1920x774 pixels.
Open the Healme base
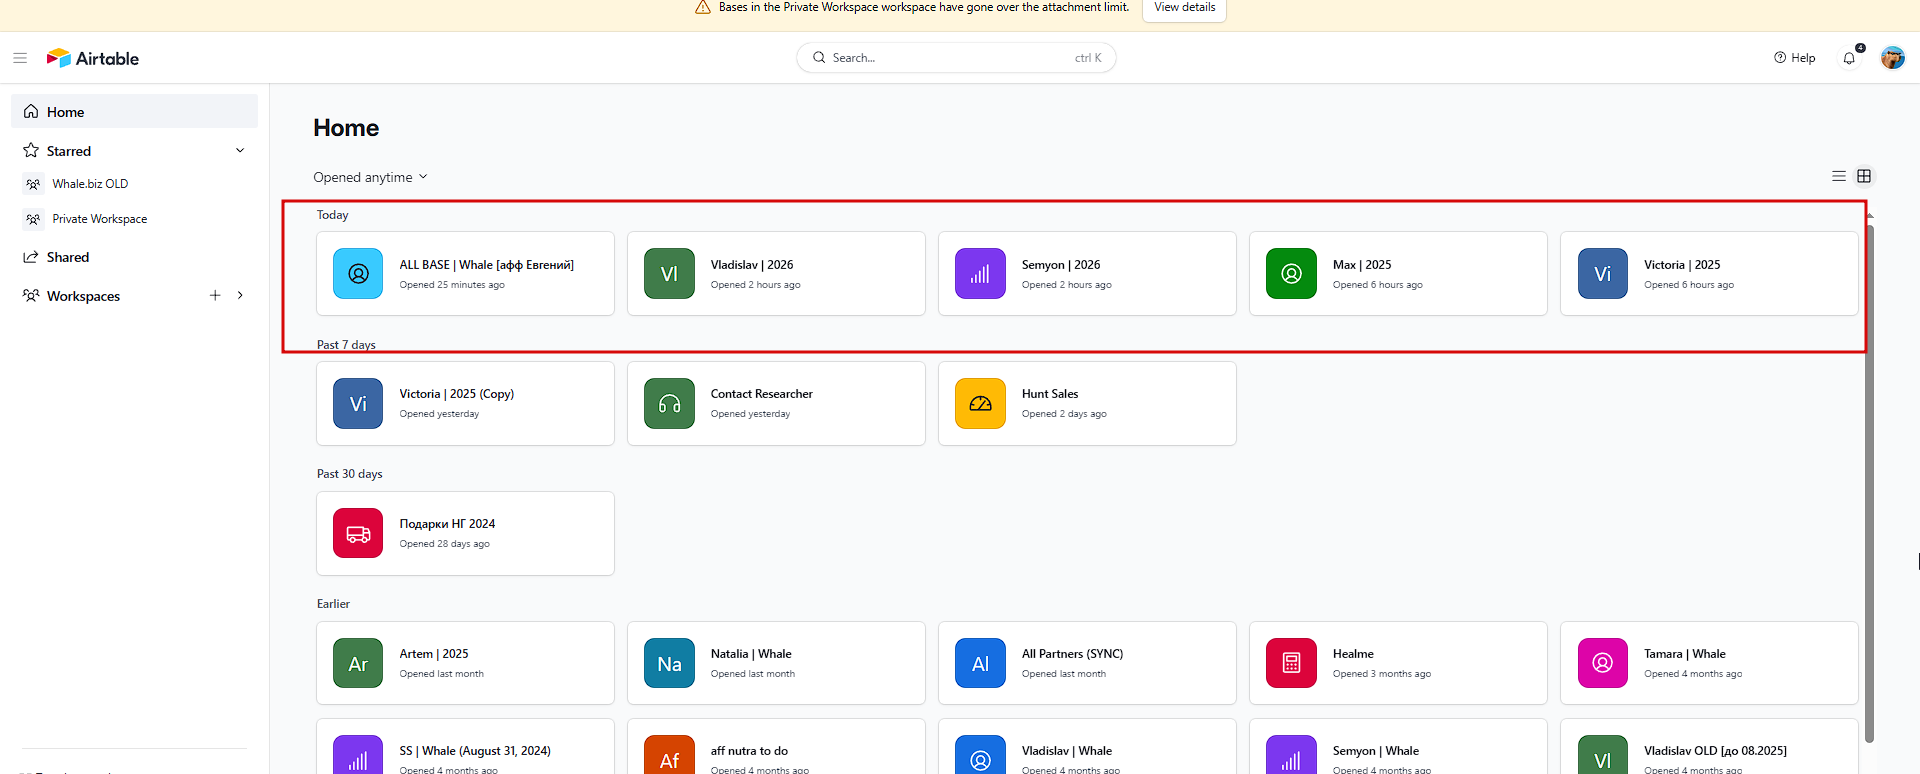tap(1398, 663)
